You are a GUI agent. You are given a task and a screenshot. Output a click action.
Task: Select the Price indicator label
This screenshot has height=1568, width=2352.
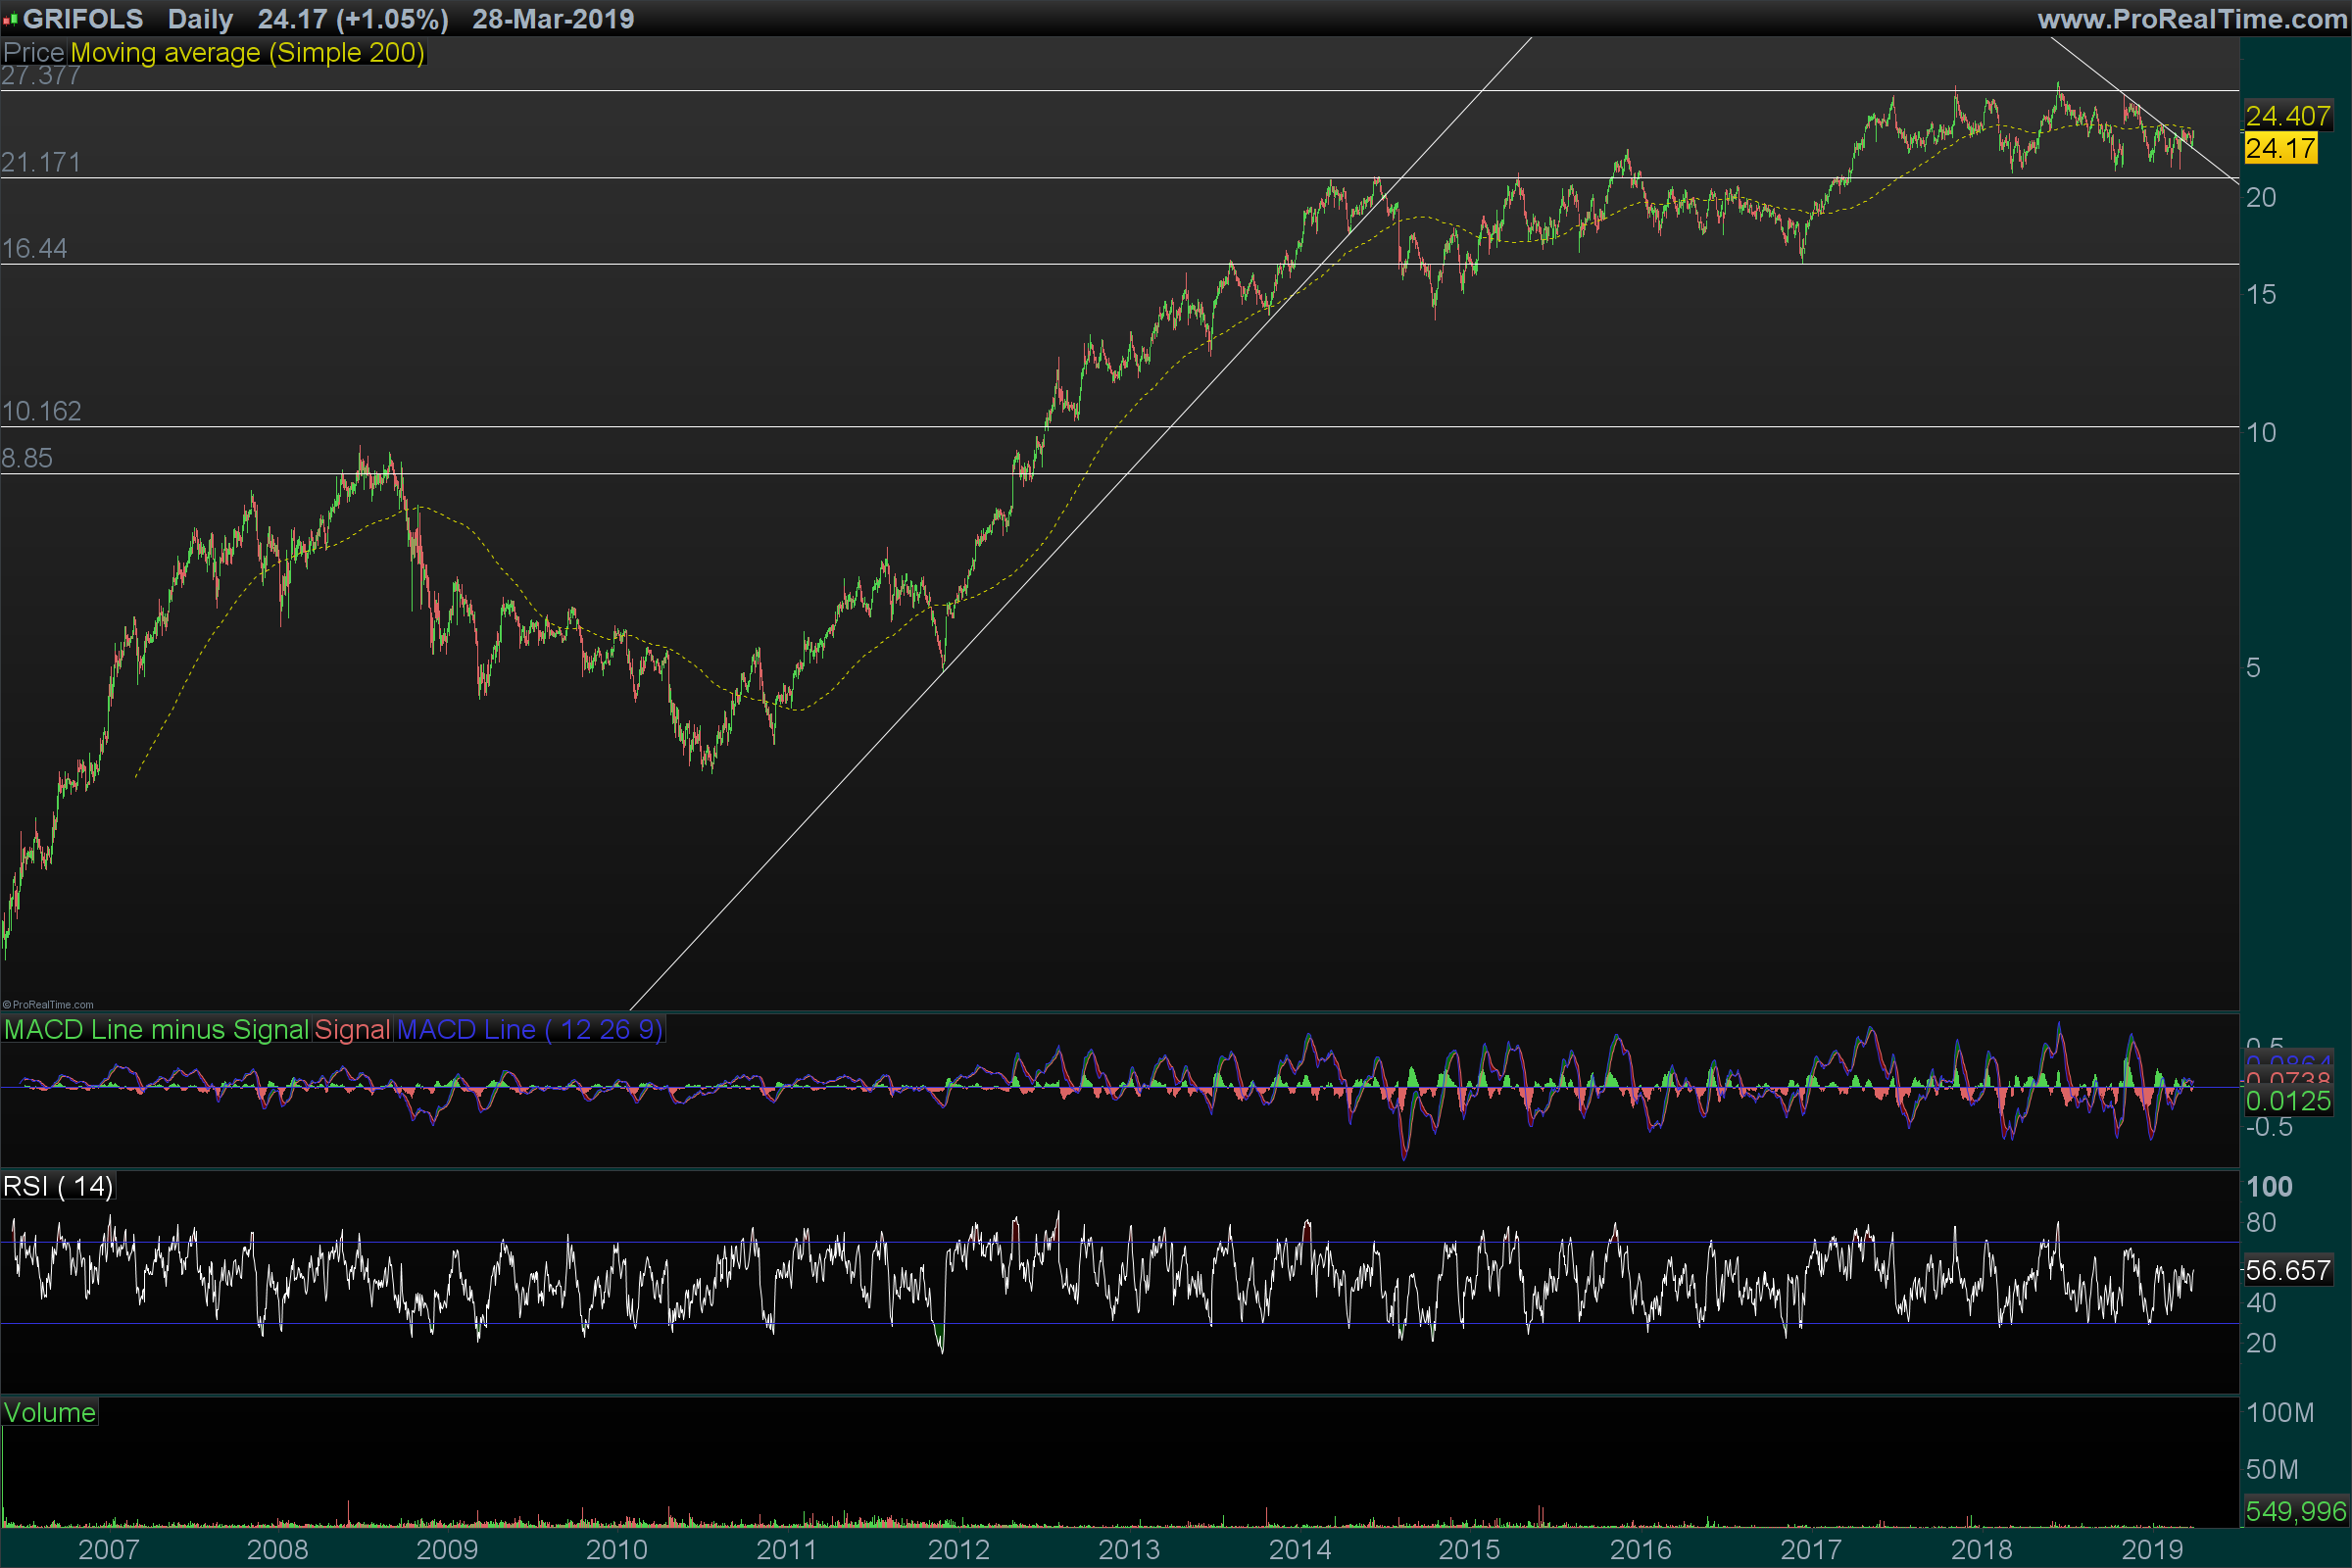coord(33,53)
